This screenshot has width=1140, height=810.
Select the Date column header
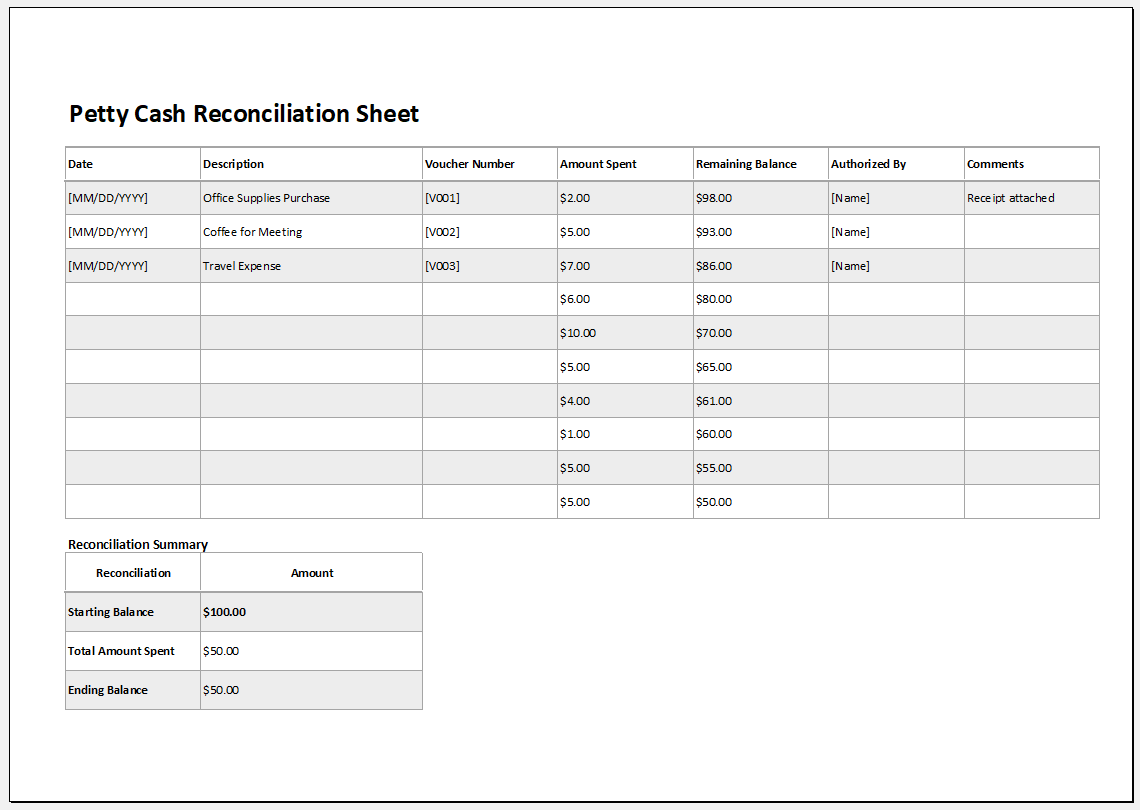pyautogui.click(x=80, y=163)
